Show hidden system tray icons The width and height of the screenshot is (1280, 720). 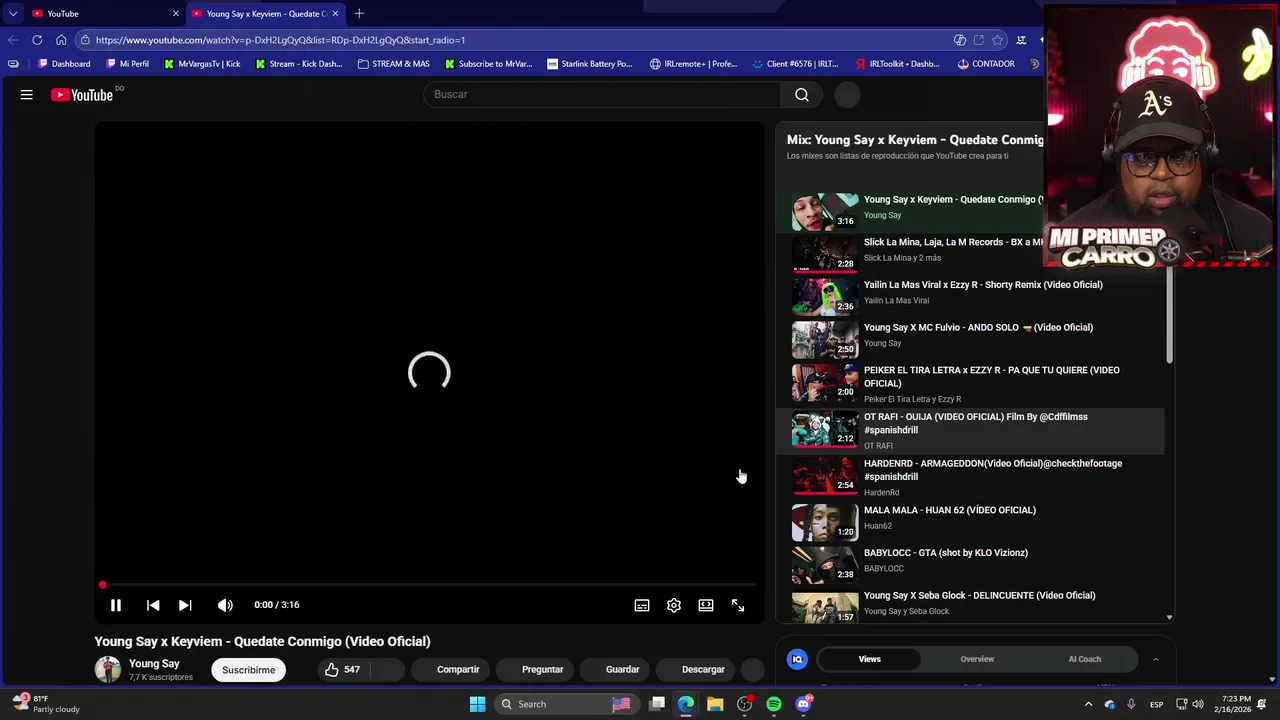click(x=1089, y=704)
